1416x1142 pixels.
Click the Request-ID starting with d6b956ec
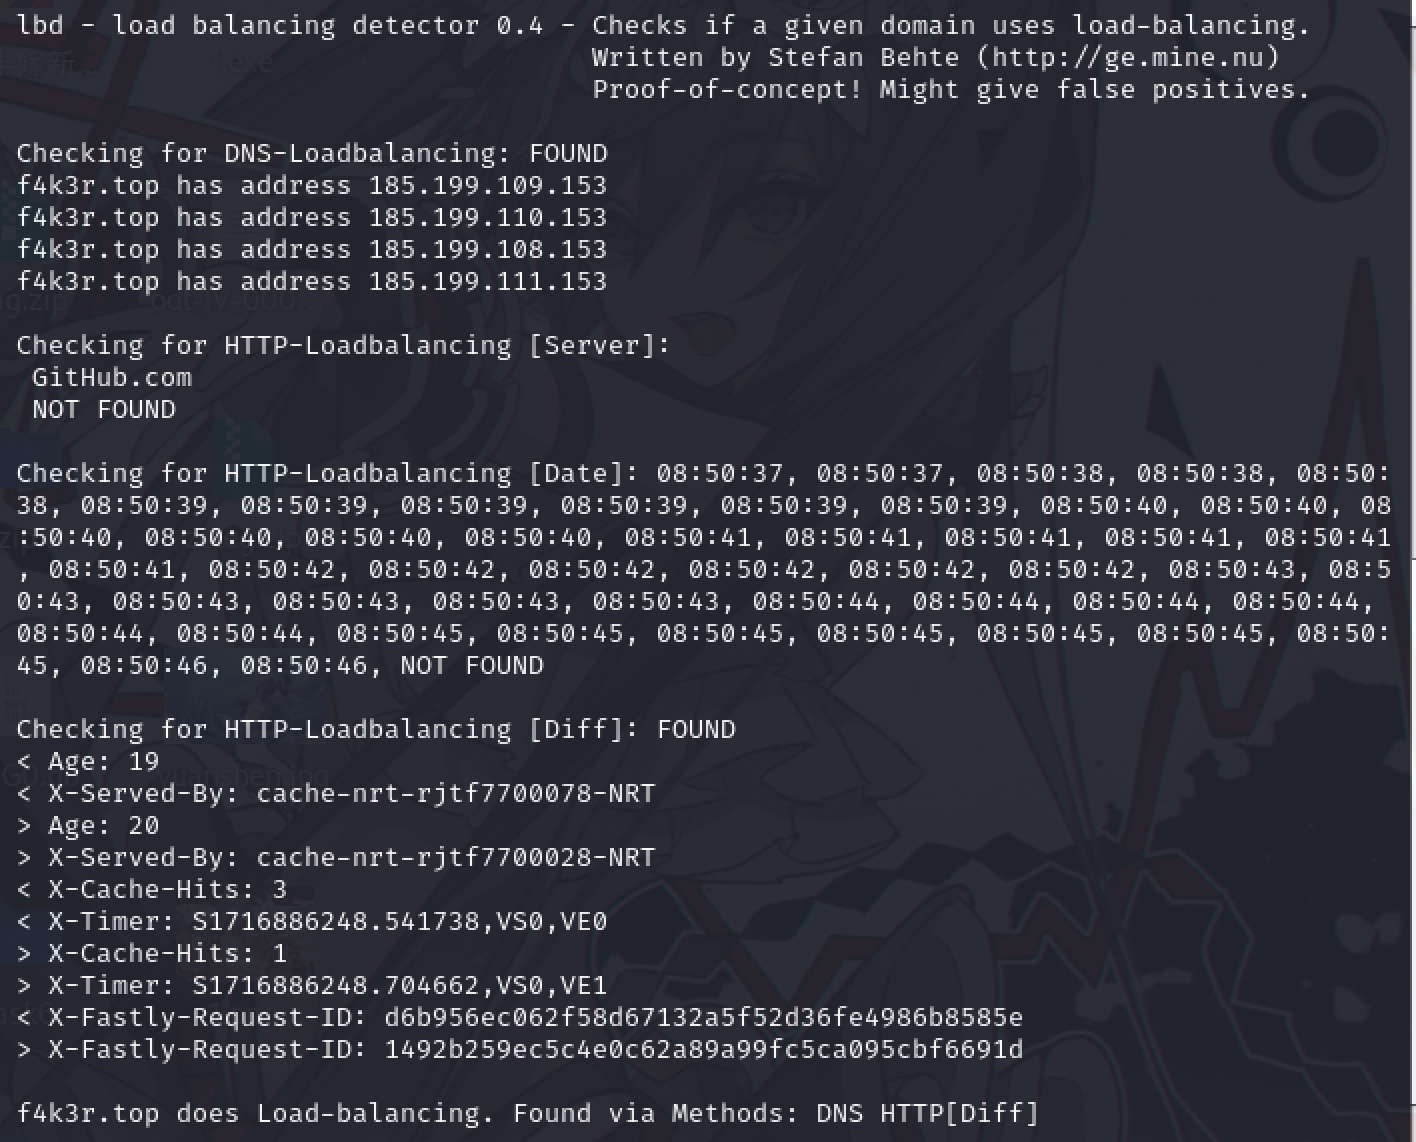[x=704, y=1017]
